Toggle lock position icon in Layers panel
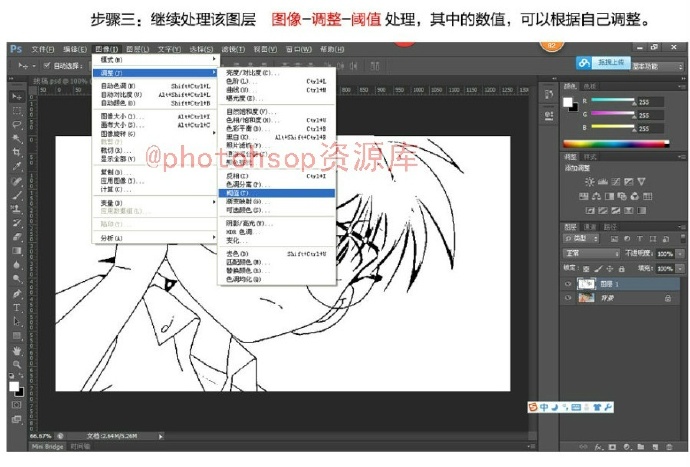This screenshot has height=467, width=690. (x=609, y=268)
